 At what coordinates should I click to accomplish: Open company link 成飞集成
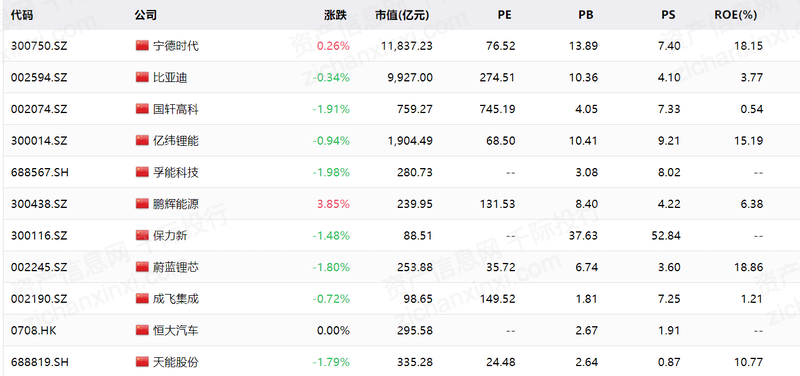[176, 299]
